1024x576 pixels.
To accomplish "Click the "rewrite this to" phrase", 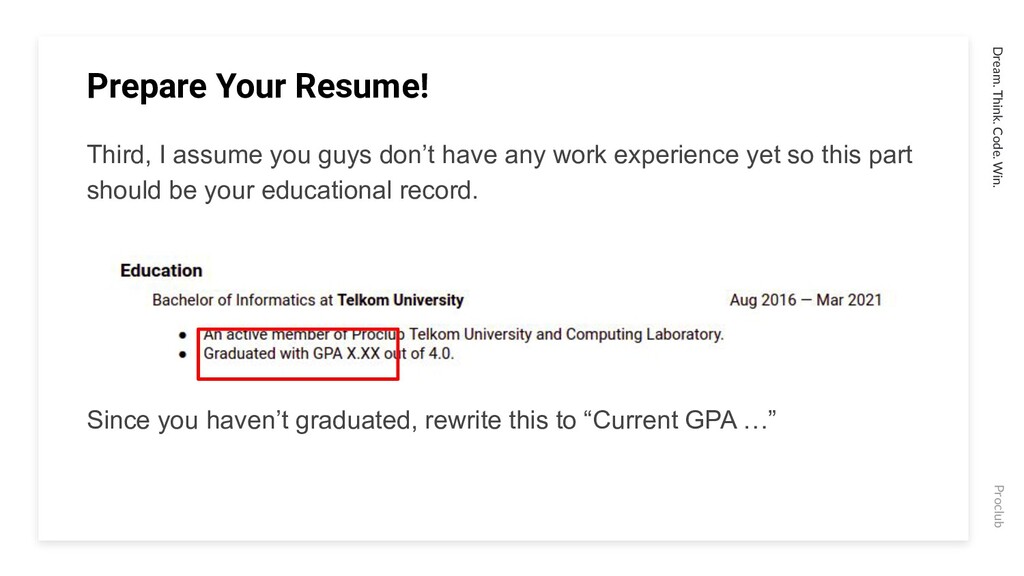I will 500,420.
